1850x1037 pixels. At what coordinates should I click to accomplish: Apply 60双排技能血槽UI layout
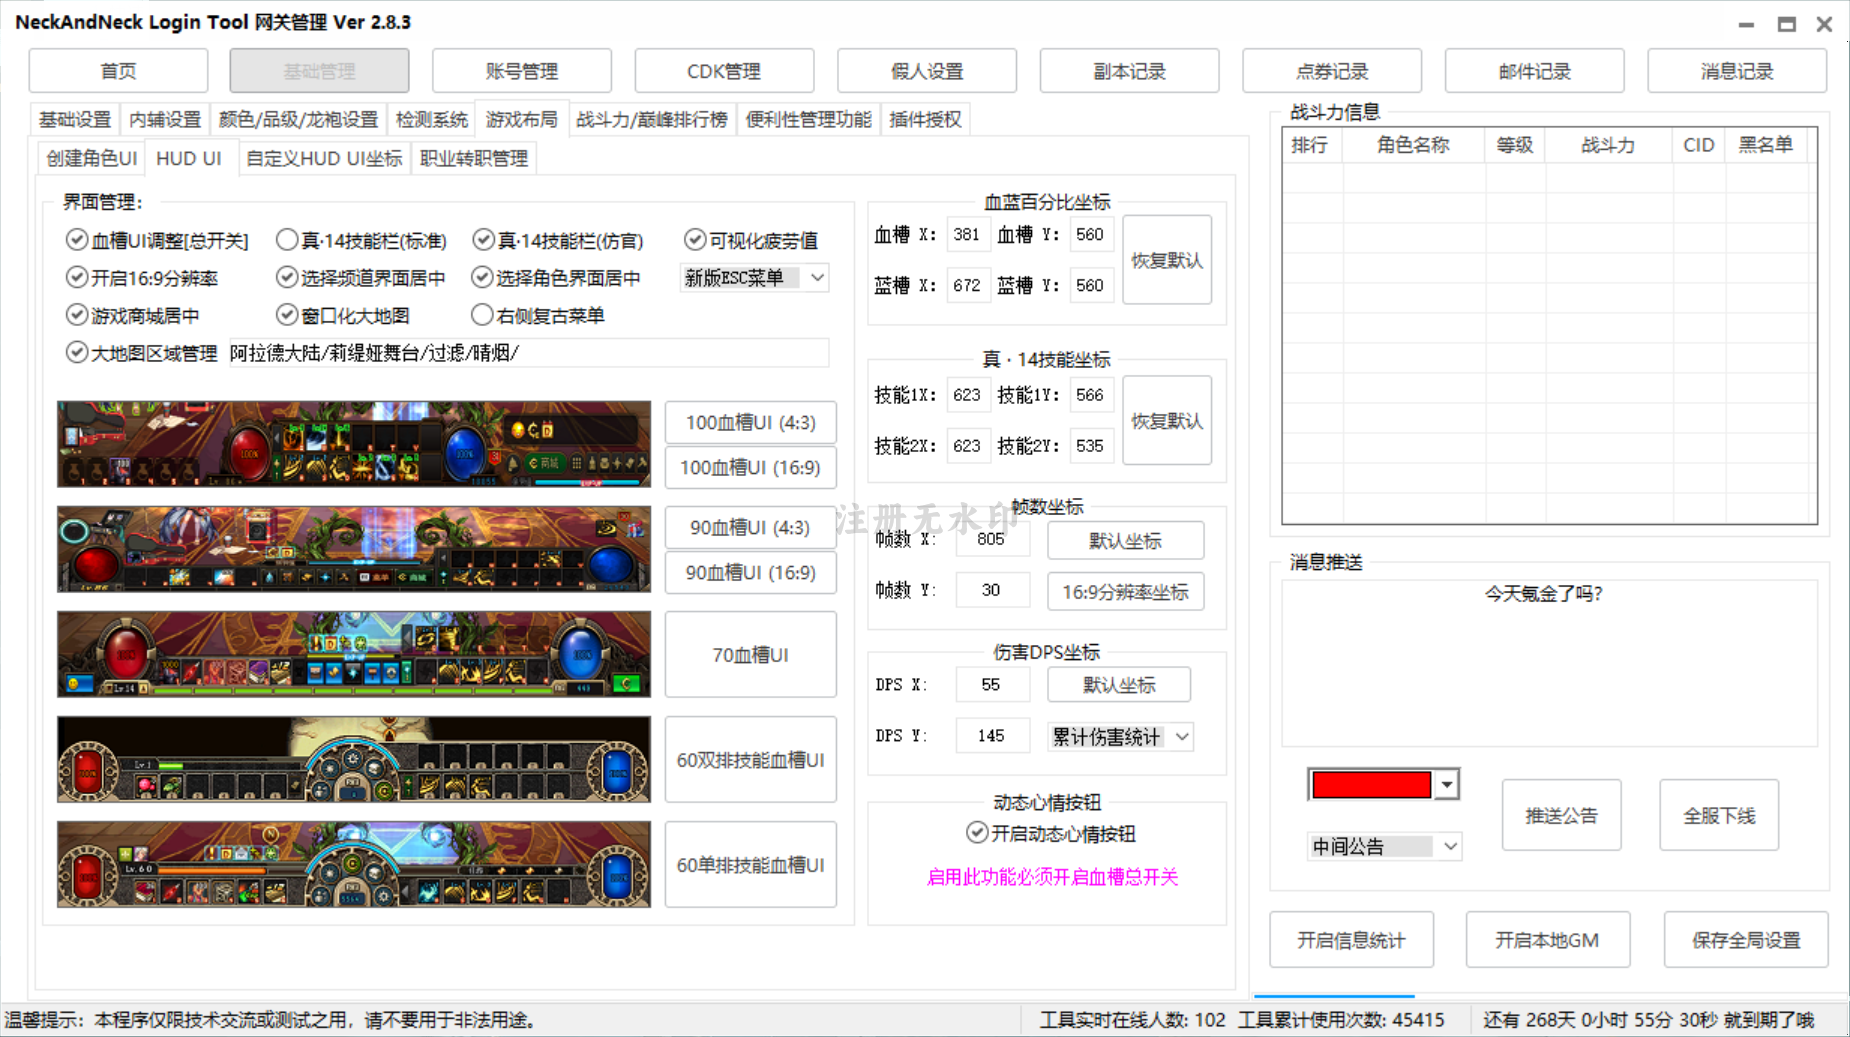(x=750, y=759)
